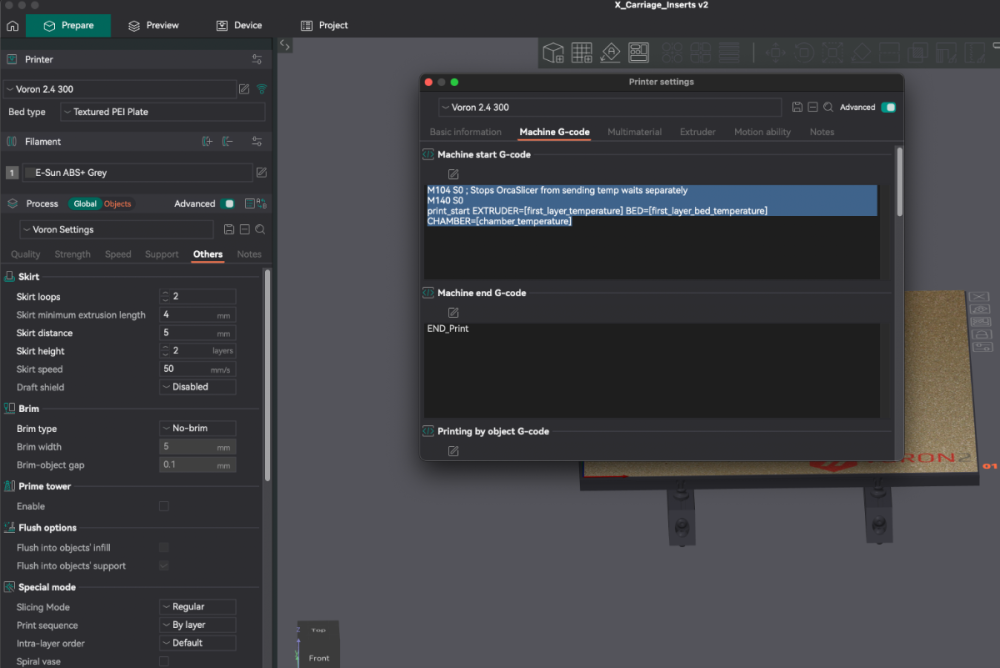
Task: Toggle Advanced mode in Printer settings
Action: pos(888,107)
